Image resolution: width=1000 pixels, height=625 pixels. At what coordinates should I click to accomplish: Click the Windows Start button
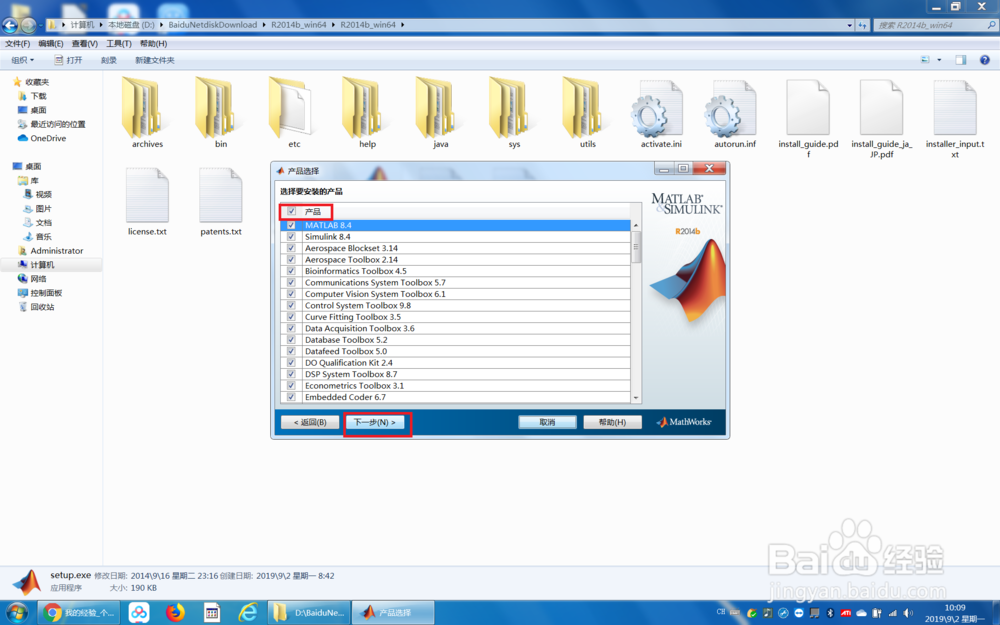click(17, 613)
